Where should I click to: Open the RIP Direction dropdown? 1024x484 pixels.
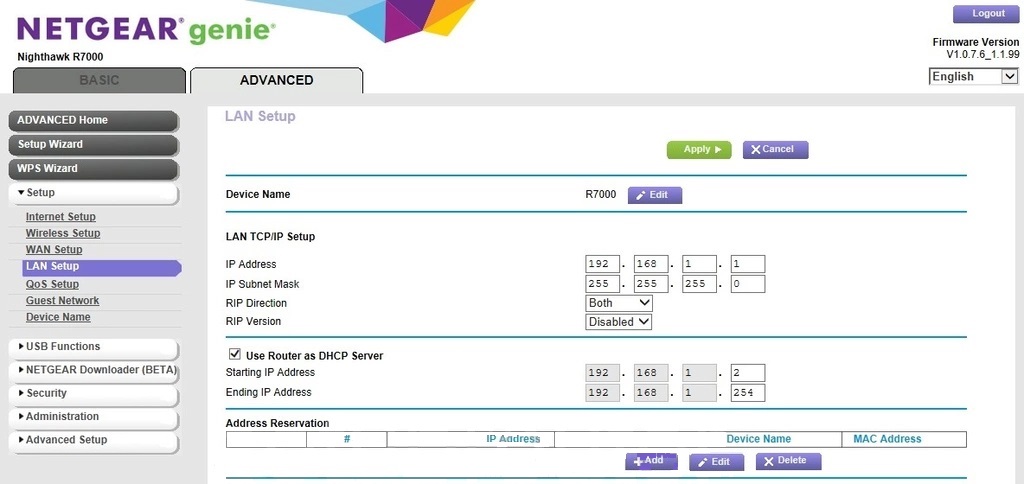[x=618, y=303]
